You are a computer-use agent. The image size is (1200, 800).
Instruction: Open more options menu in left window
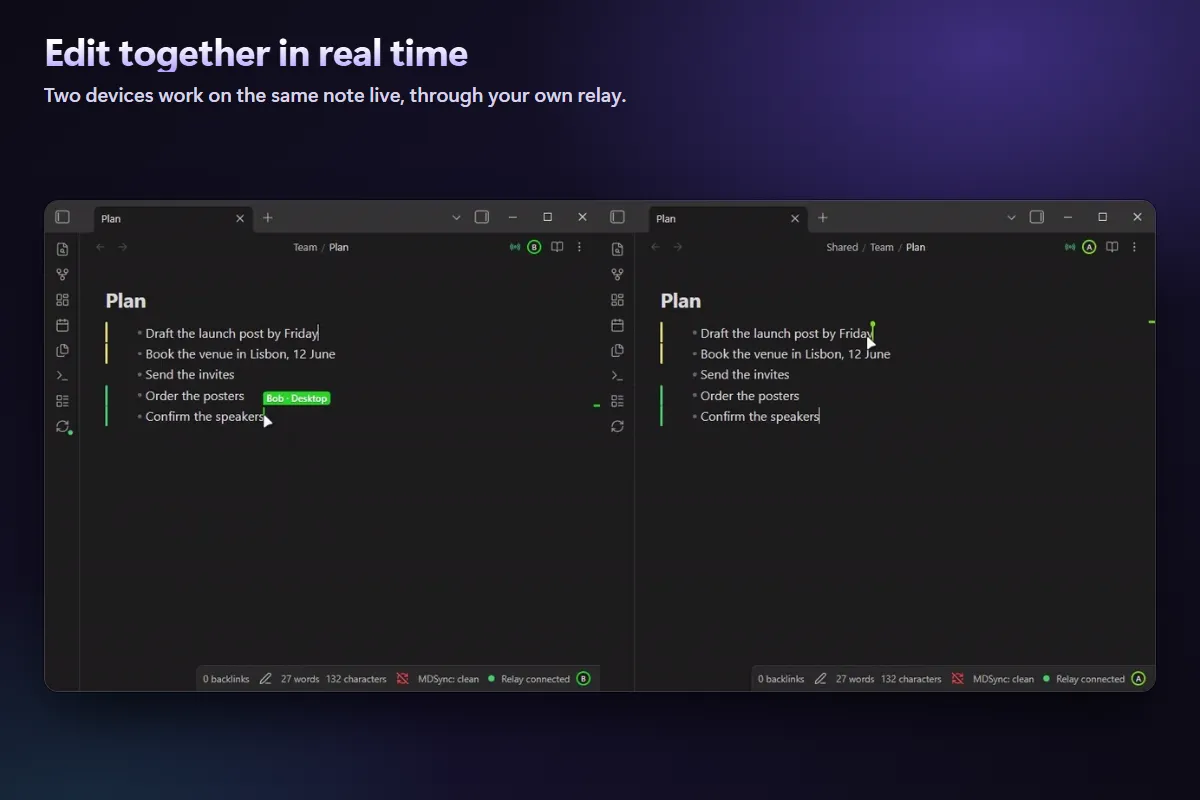pyautogui.click(x=580, y=247)
